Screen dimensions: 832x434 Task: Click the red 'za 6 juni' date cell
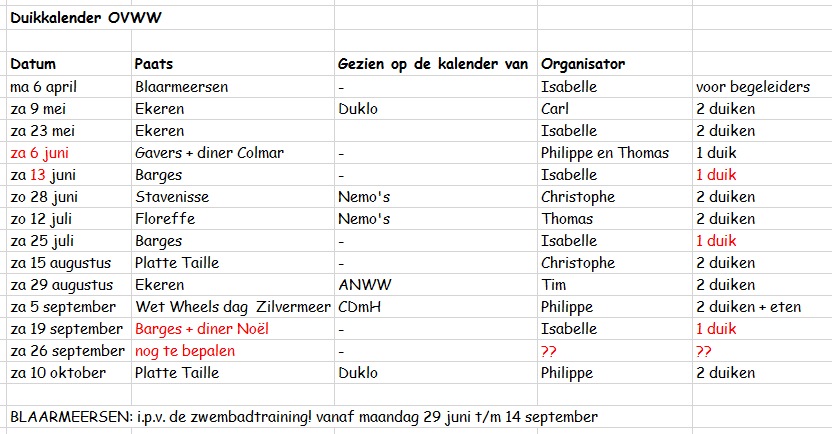pos(69,153)
